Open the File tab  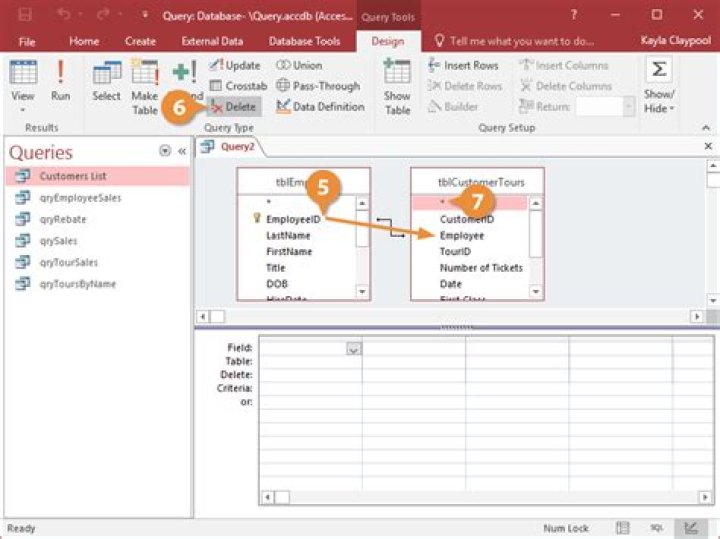(27, 42)
